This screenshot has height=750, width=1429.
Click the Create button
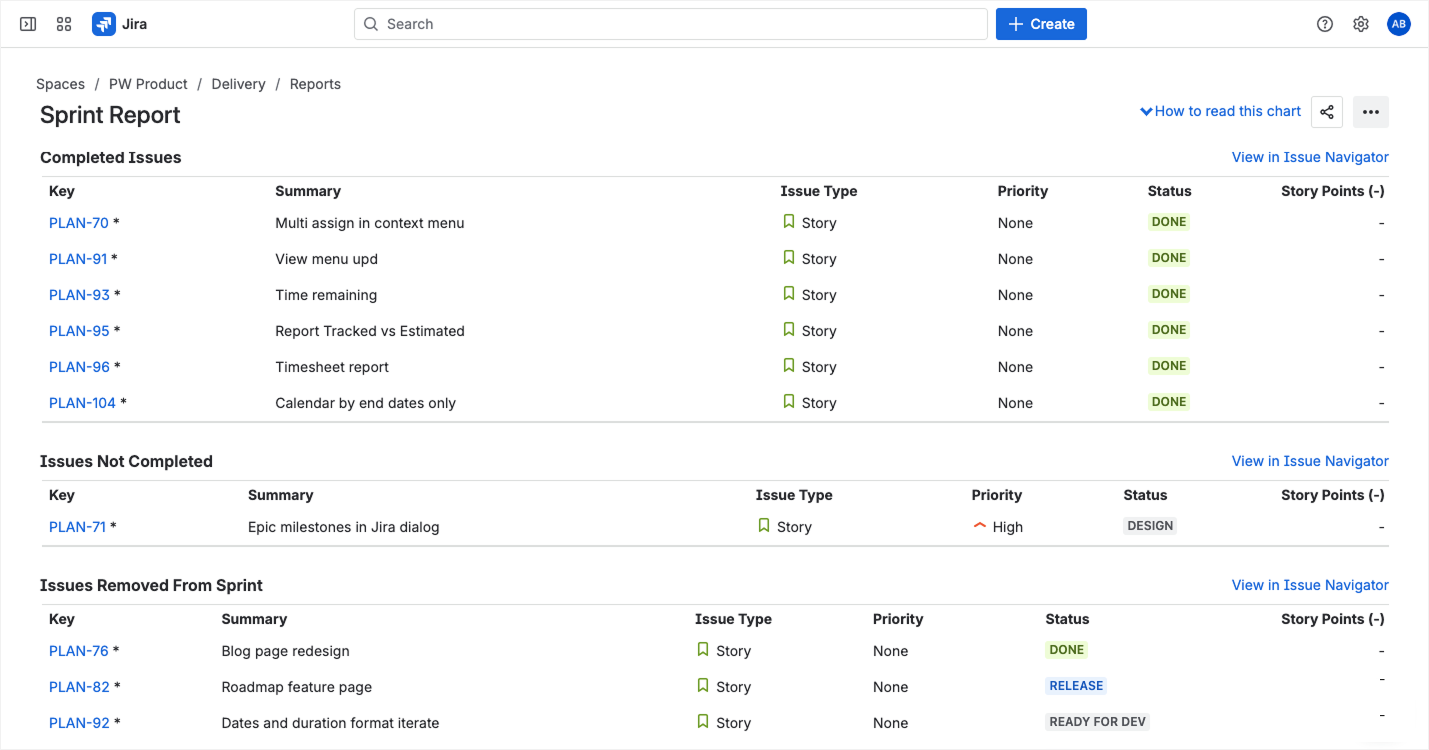click(1041, 24)
